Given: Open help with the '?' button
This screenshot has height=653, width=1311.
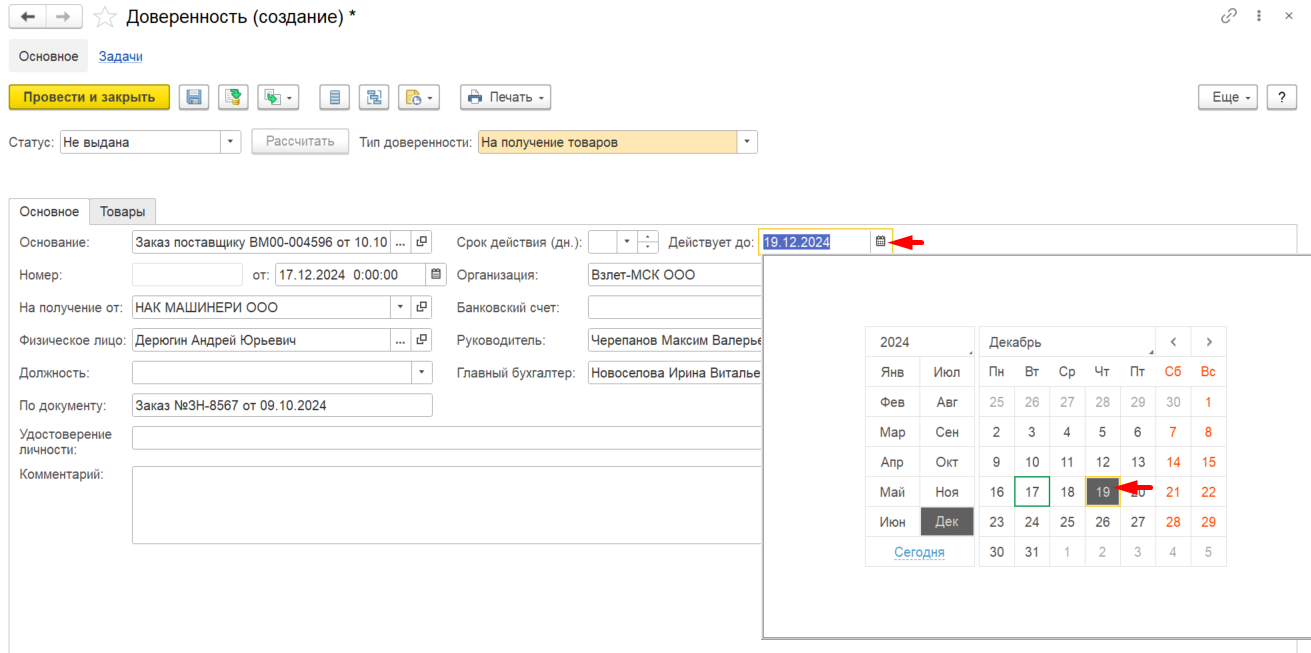Looking at the screenshot, I should tap(1282, 97).
